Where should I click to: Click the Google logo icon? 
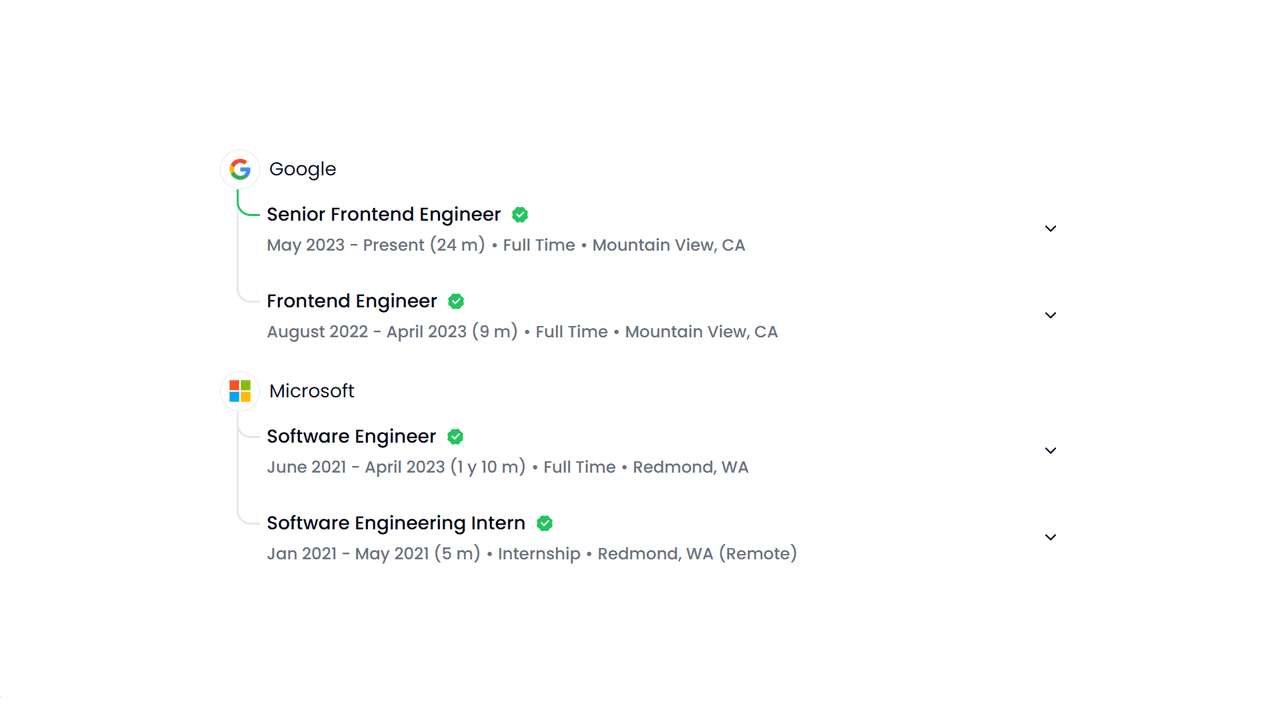pyautogui.click(x=240, y=169)
